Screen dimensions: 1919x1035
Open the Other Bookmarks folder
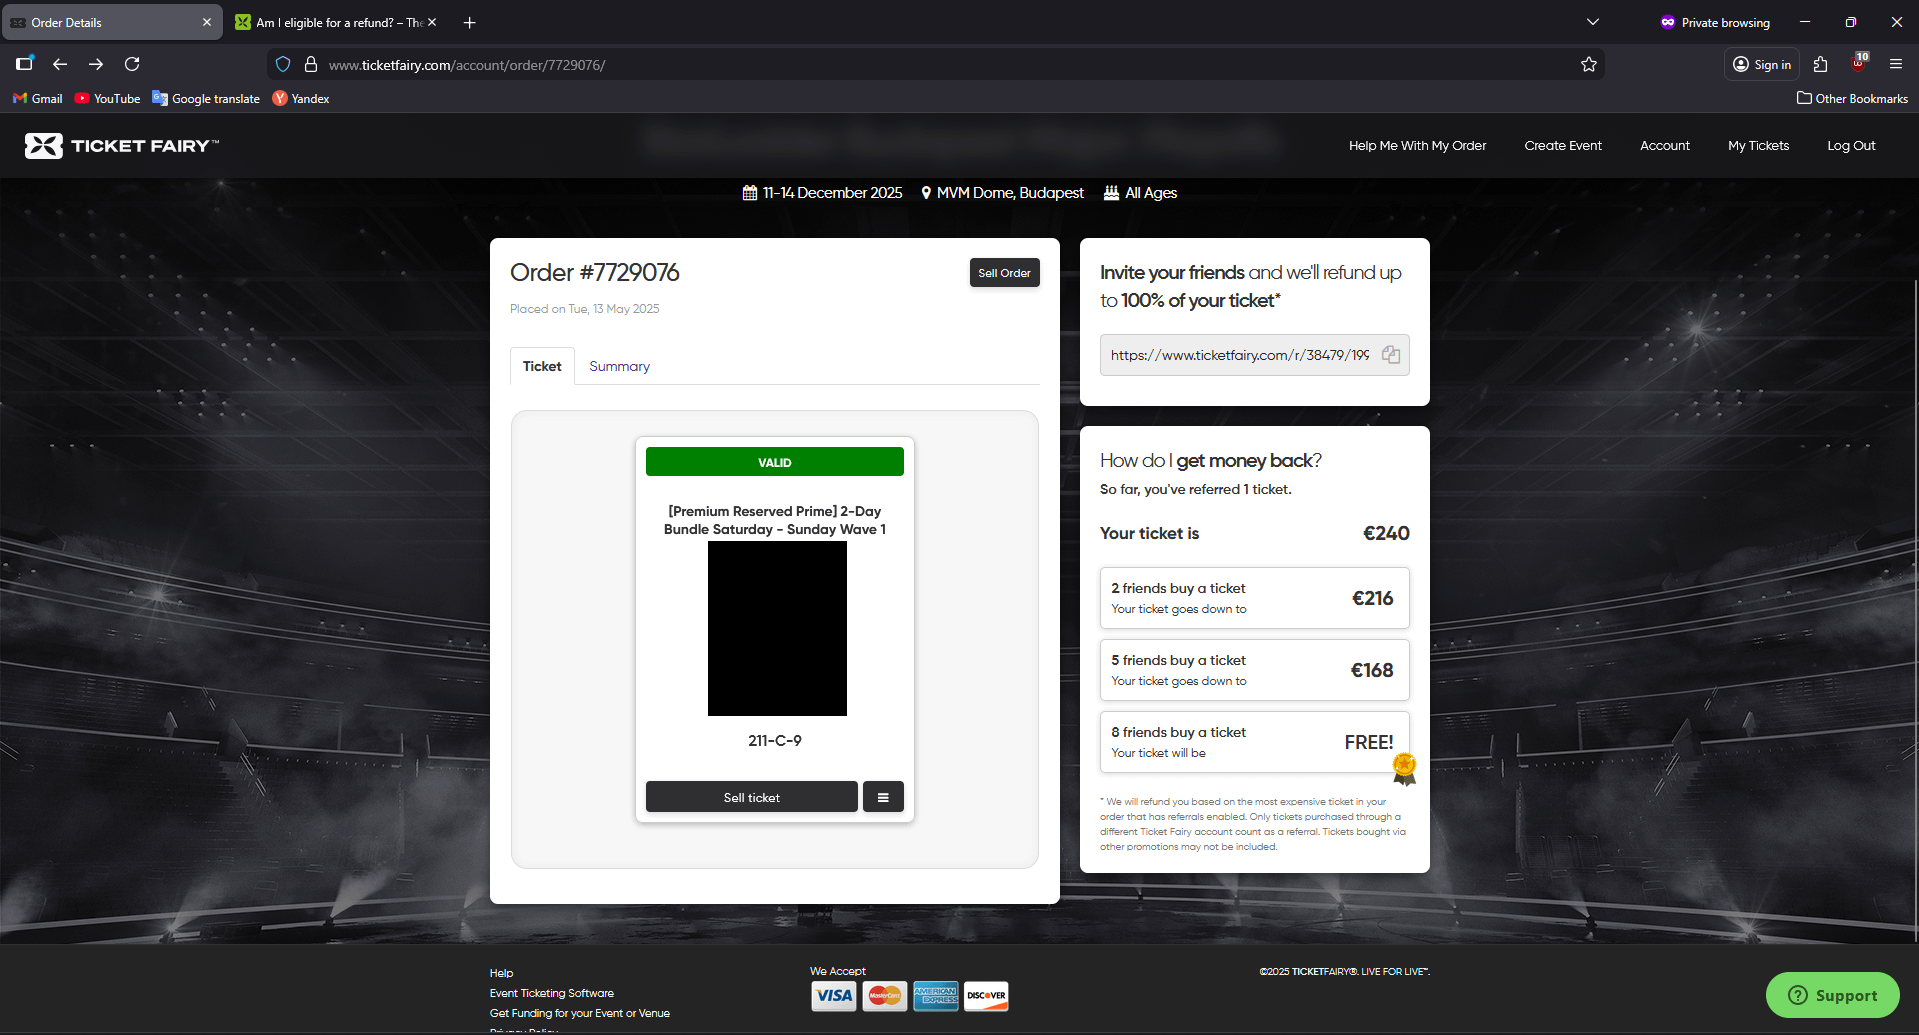click(x=1852, y=98)
